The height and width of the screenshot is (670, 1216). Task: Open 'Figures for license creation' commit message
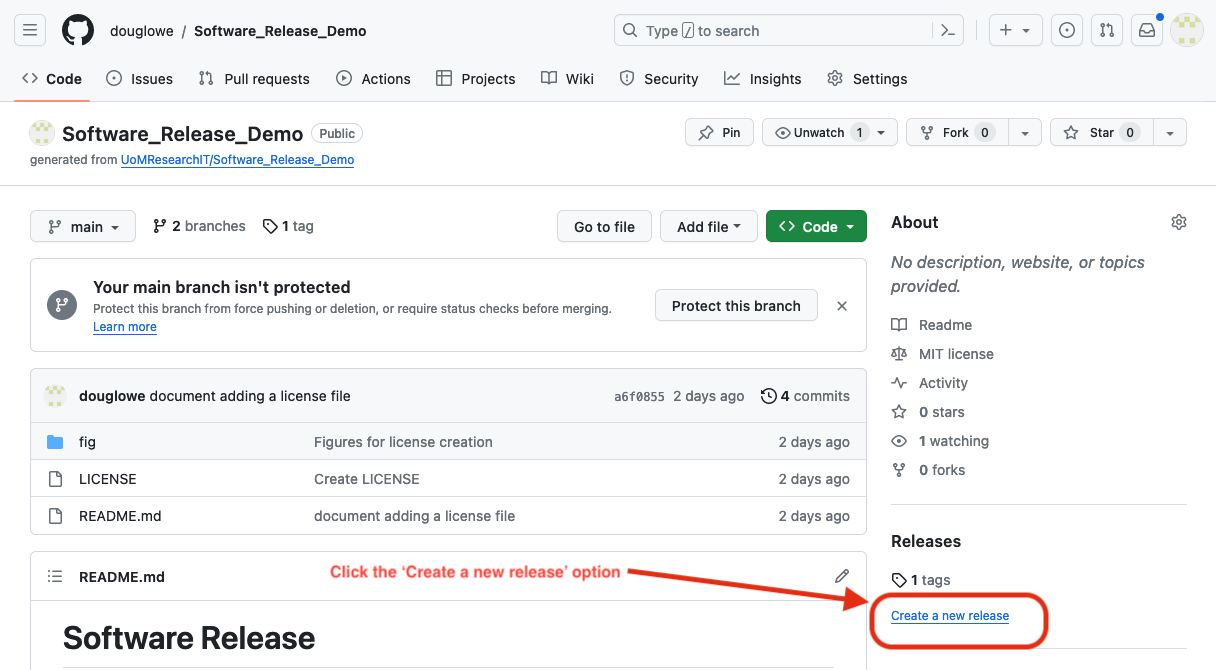click(403, 442)
